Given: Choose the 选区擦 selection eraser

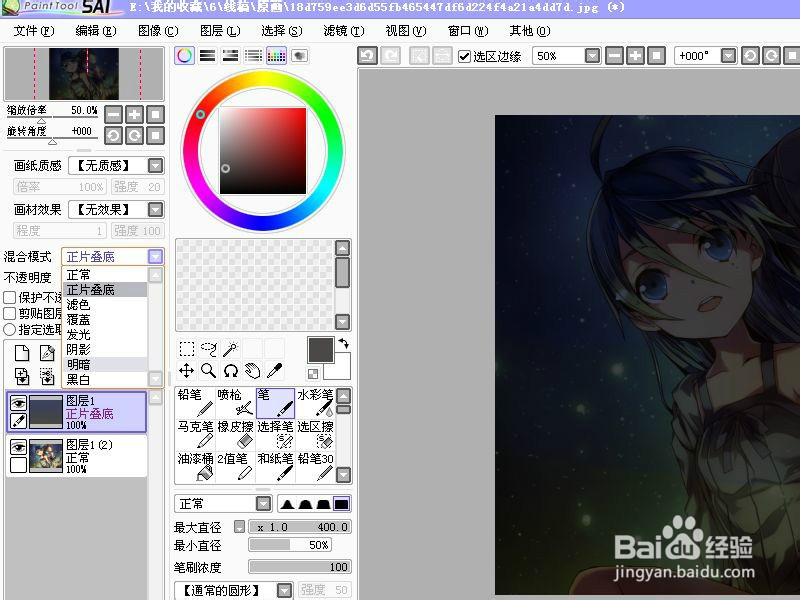Looking at the screenshot, I should point(315,434).
